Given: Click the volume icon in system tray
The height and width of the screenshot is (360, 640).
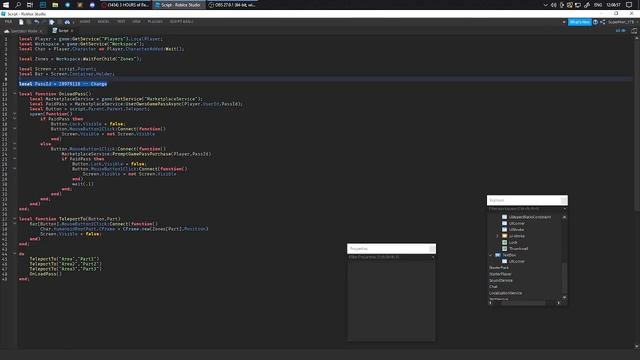Looking at the screenshot, I should [x=554, y=5].
